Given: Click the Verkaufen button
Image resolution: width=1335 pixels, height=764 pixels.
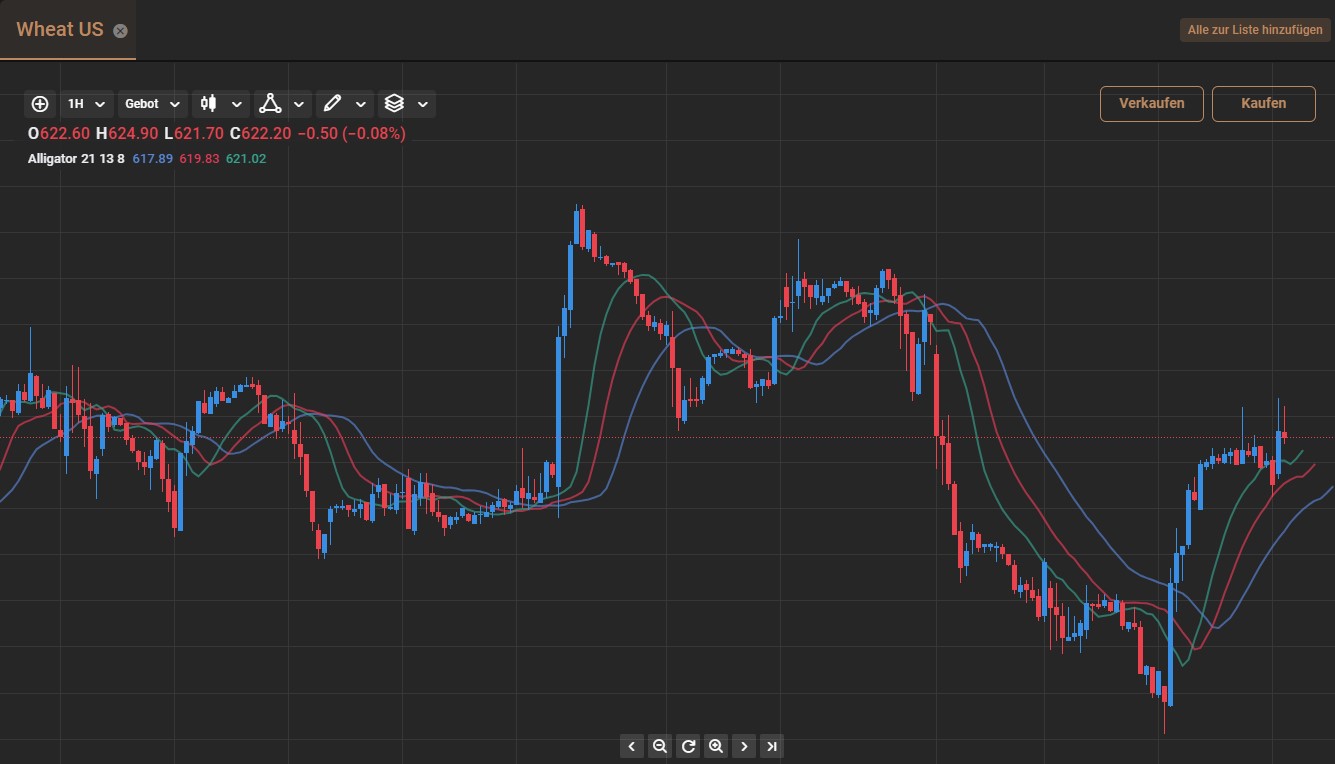Looking at the screenshot, I should 1152,103.
